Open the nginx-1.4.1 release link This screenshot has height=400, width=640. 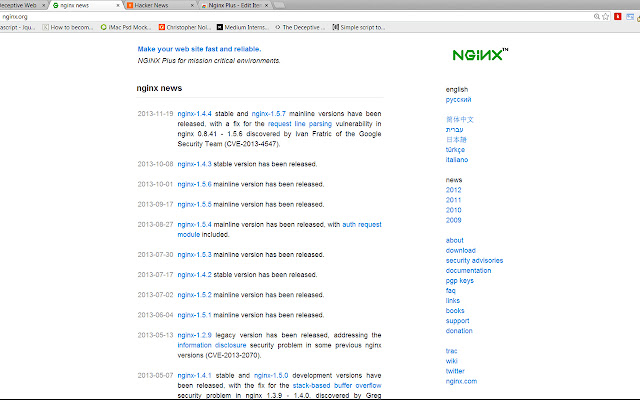coord(194,376)
